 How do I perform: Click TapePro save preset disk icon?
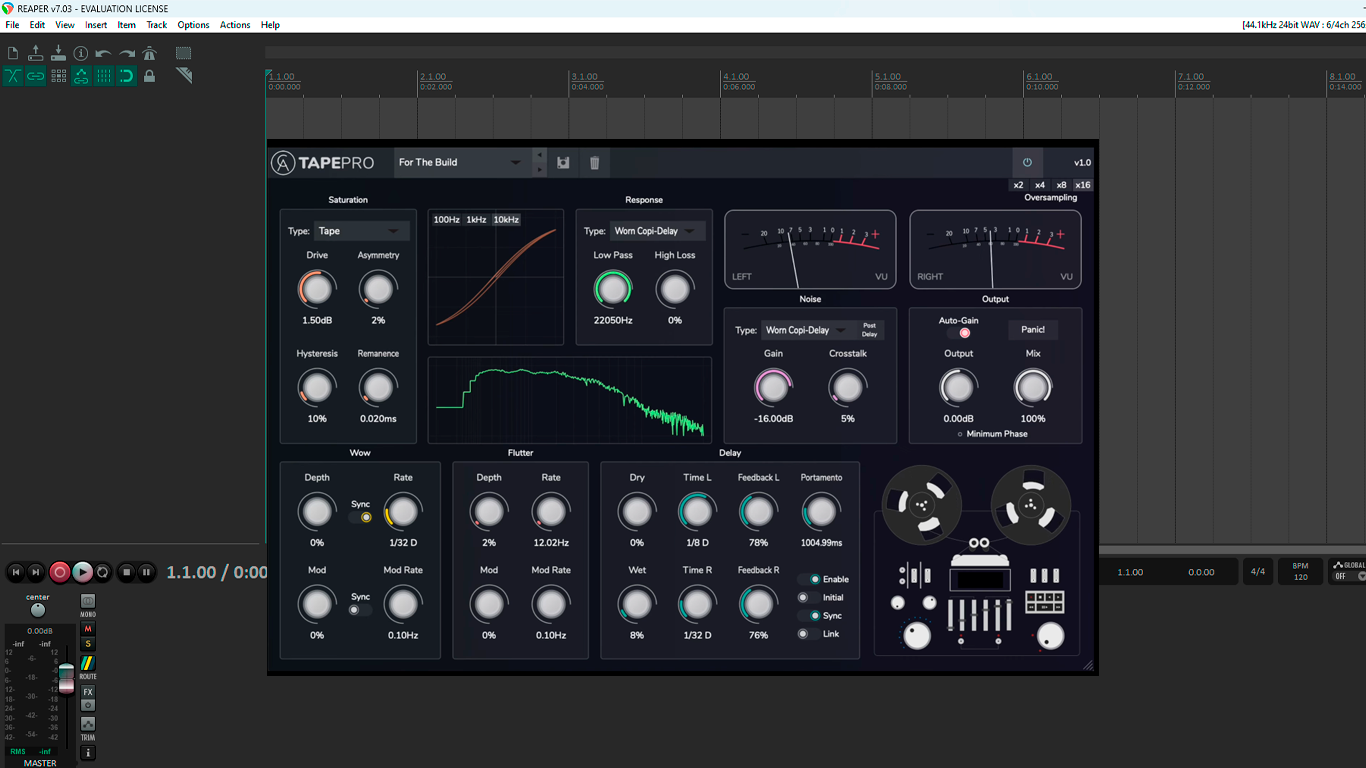[x=563, y=162]
